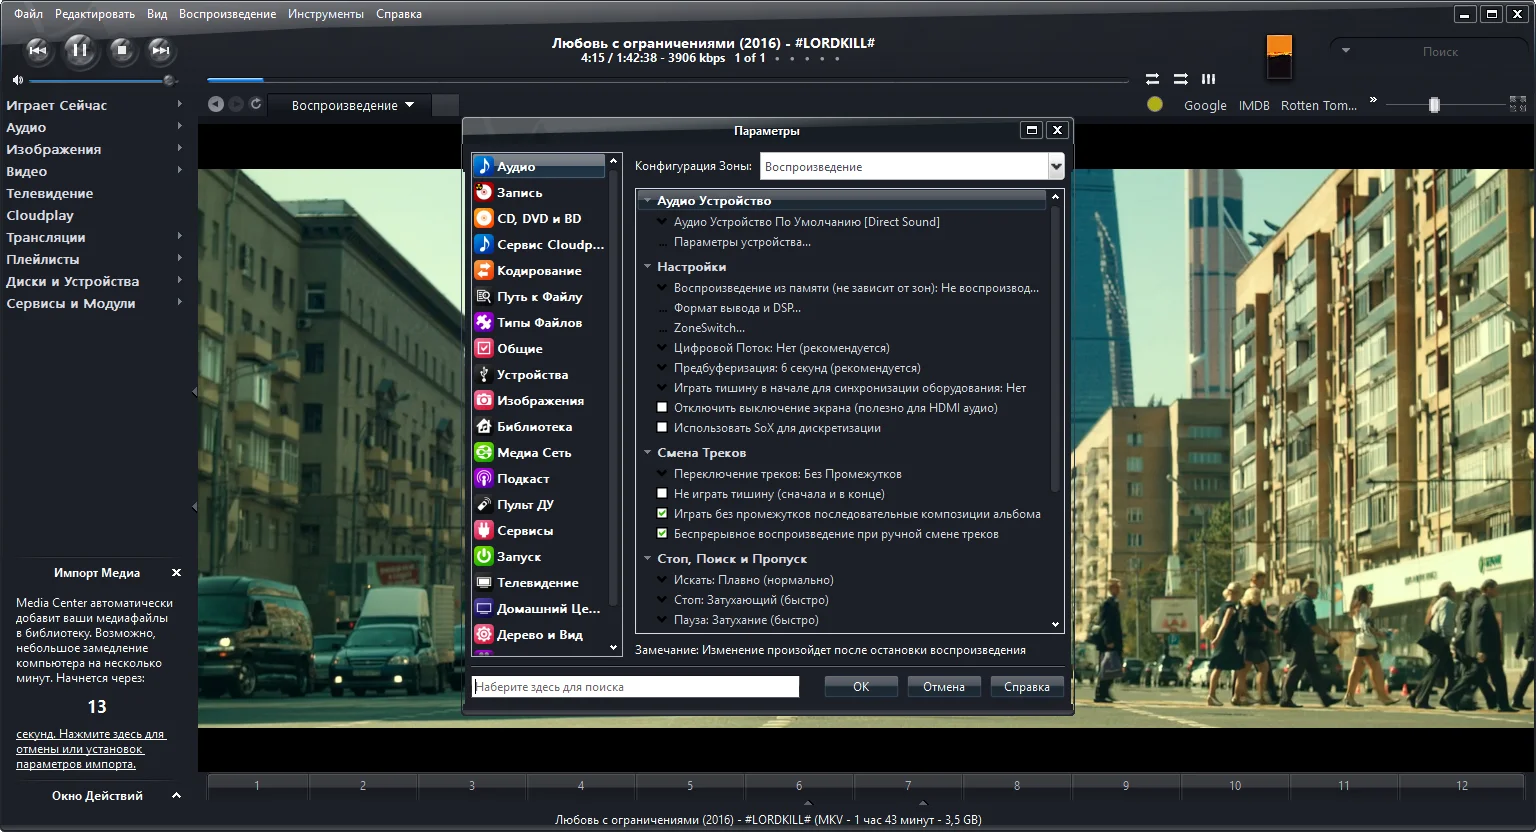The image size is (1536, 832).
Task: Pause playback with the pause button
Action: click(80, 49)
